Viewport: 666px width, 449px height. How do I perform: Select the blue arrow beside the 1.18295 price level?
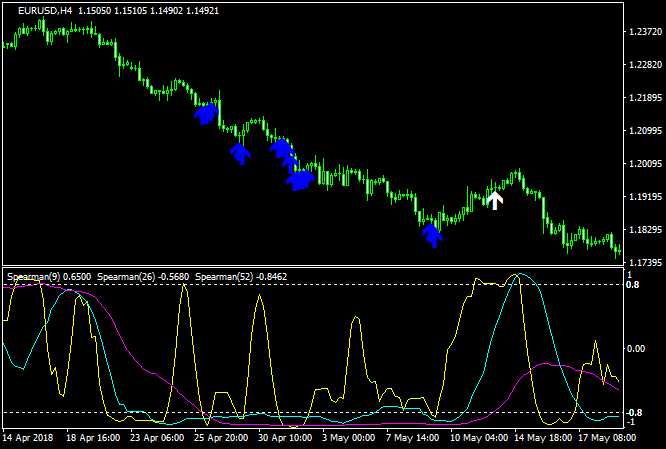[432, 235]
